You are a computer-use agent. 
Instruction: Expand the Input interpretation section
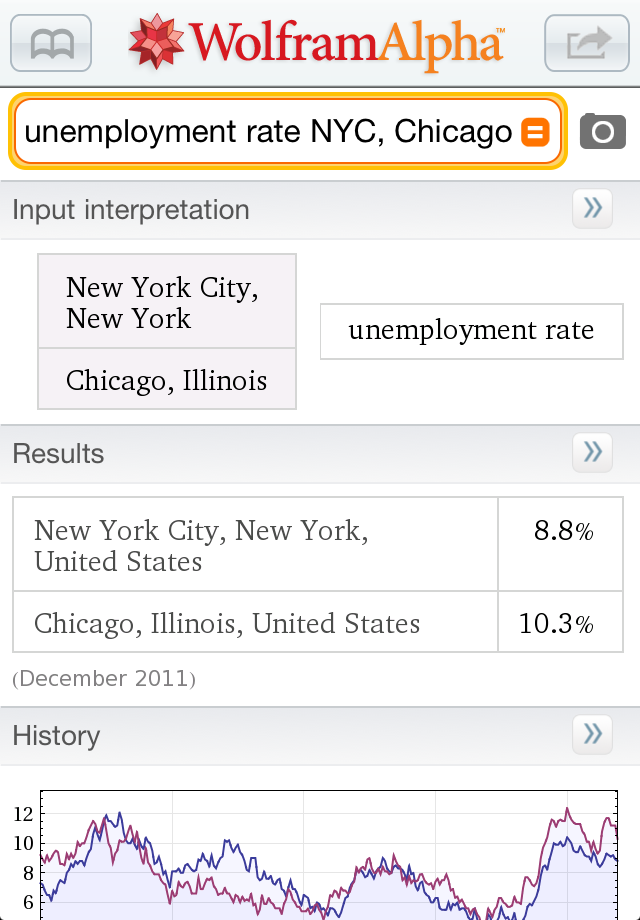[x=592, y=208]
